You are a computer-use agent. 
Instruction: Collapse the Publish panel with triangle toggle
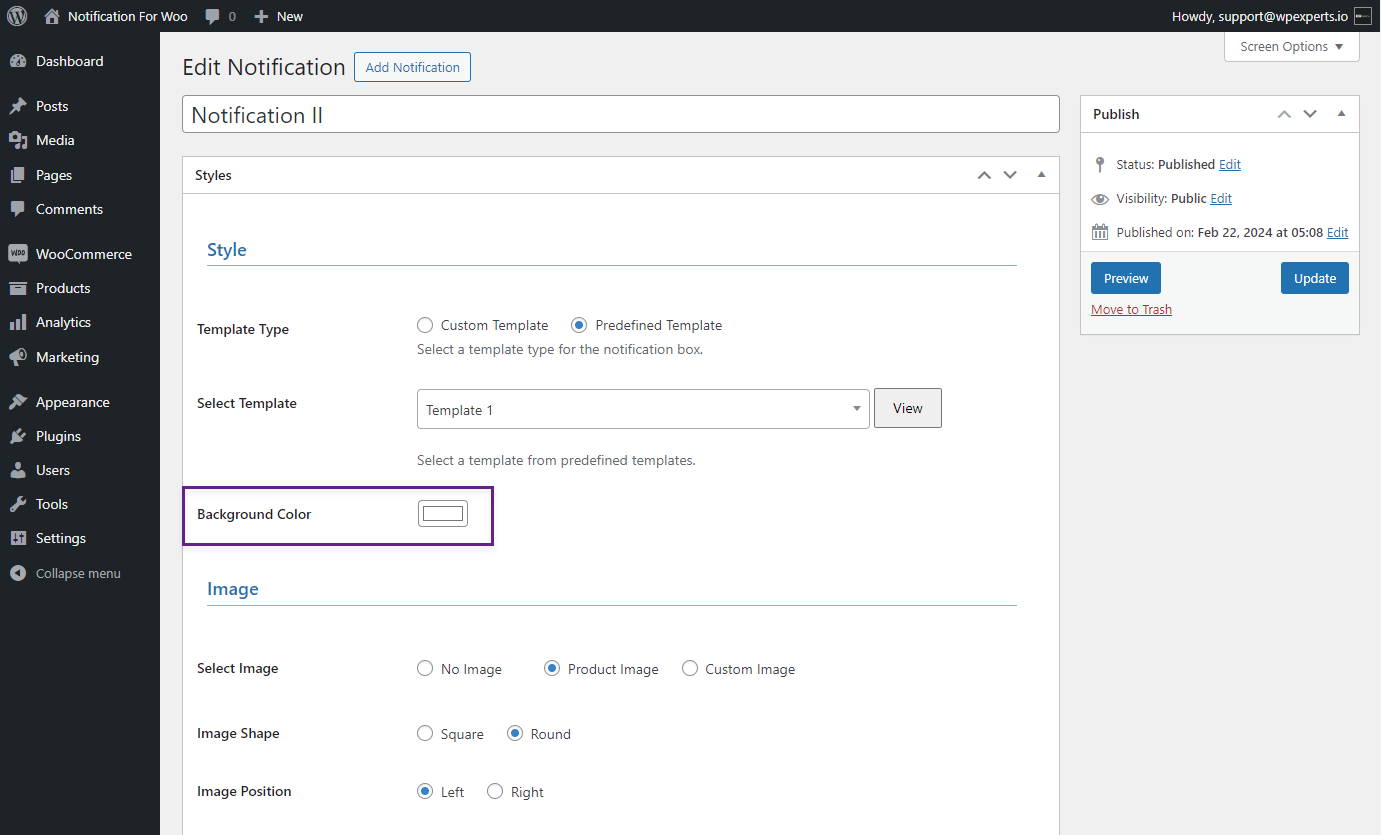point(1341,114)
